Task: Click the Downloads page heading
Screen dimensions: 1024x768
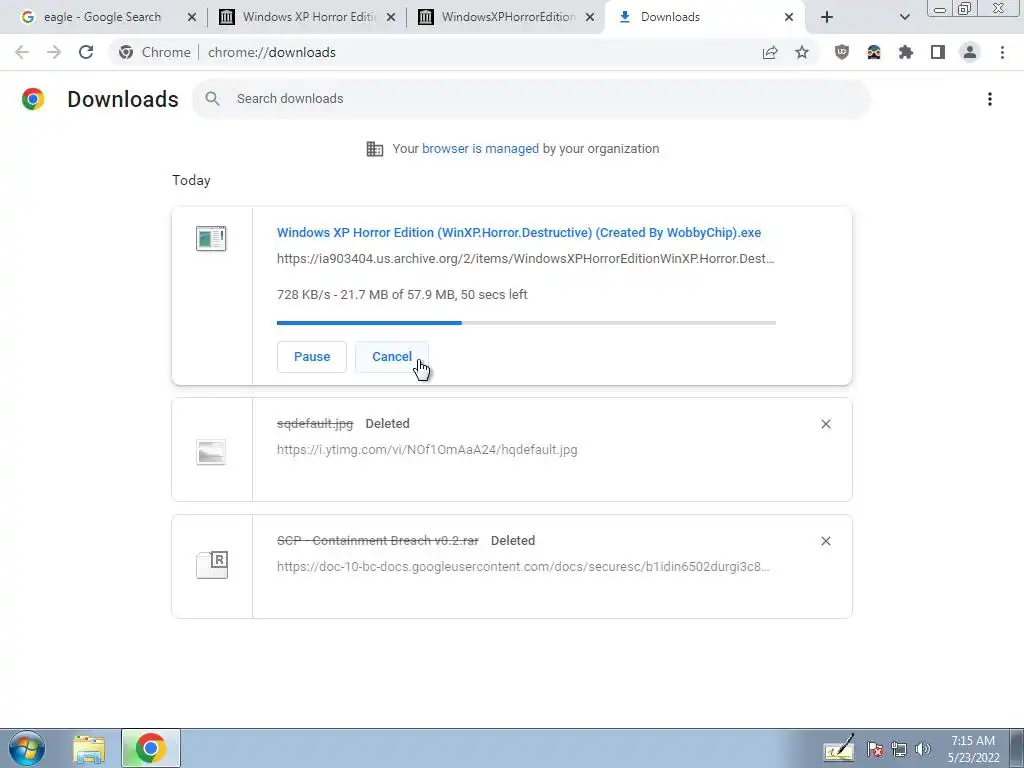Action: 123,99
